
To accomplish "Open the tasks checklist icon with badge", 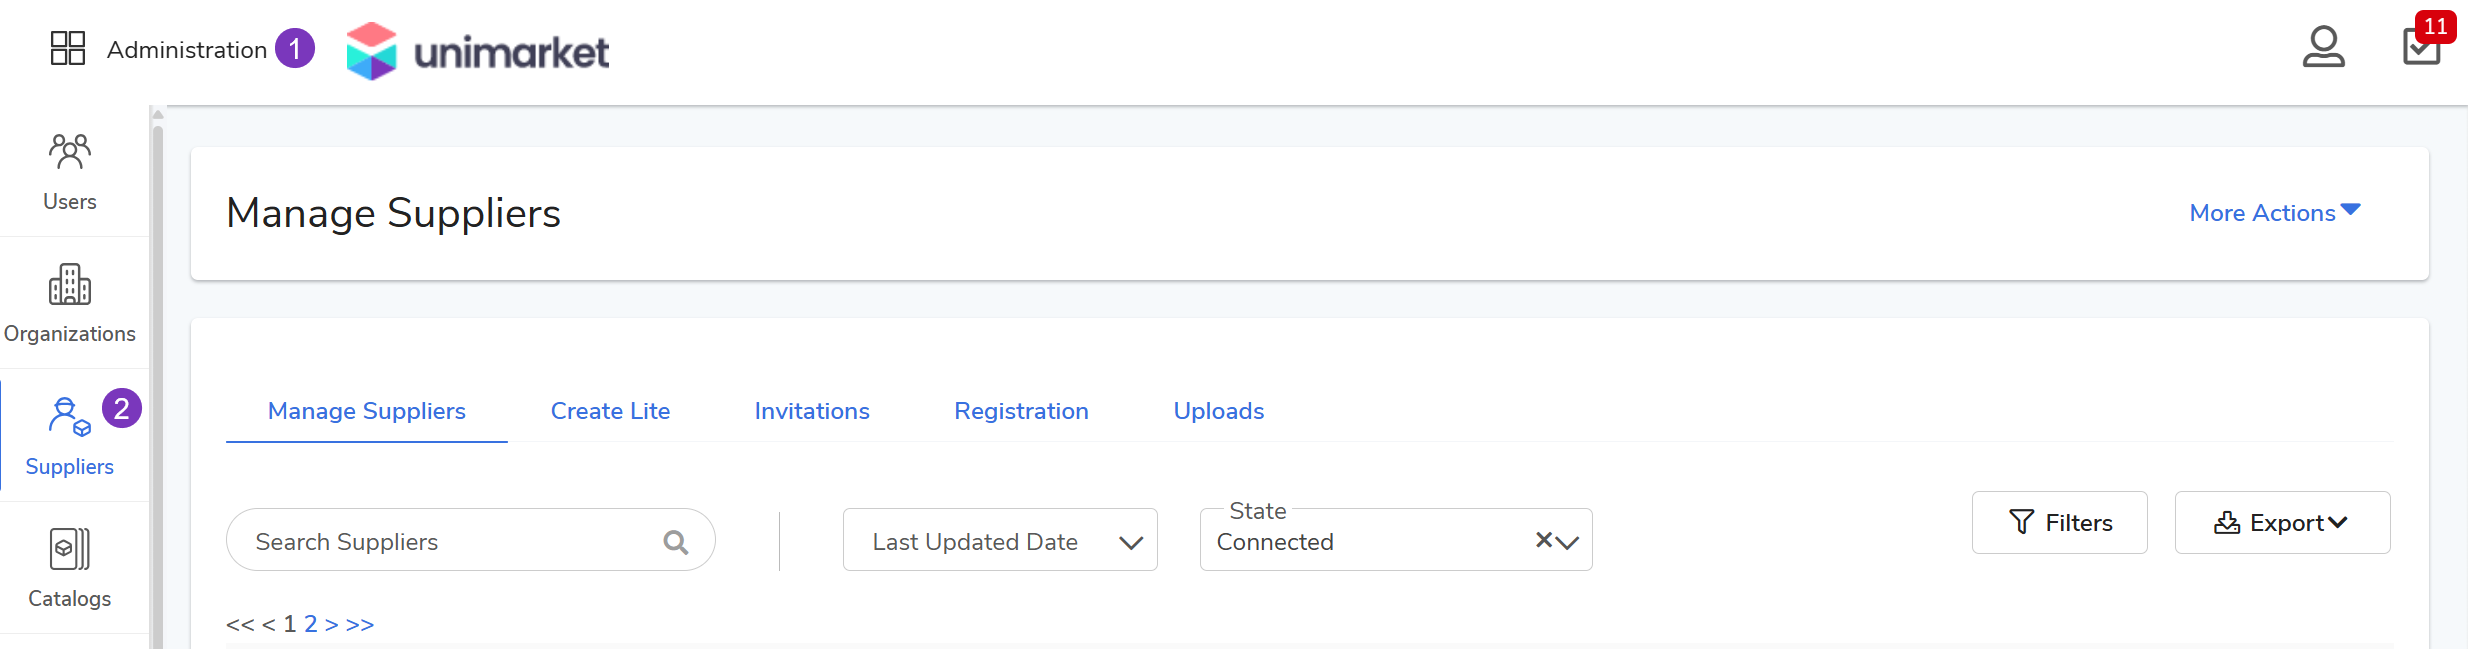I will 2421,46.
